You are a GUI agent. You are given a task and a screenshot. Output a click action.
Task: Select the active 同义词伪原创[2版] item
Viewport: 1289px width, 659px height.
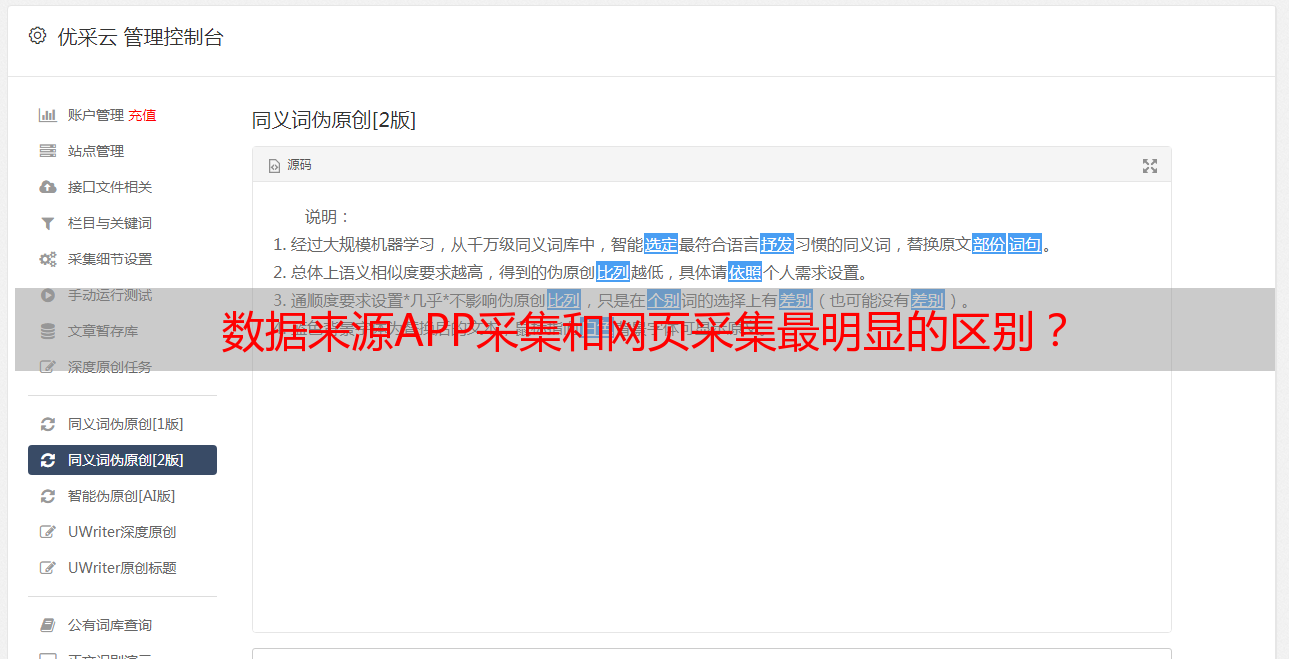point(122,460)
